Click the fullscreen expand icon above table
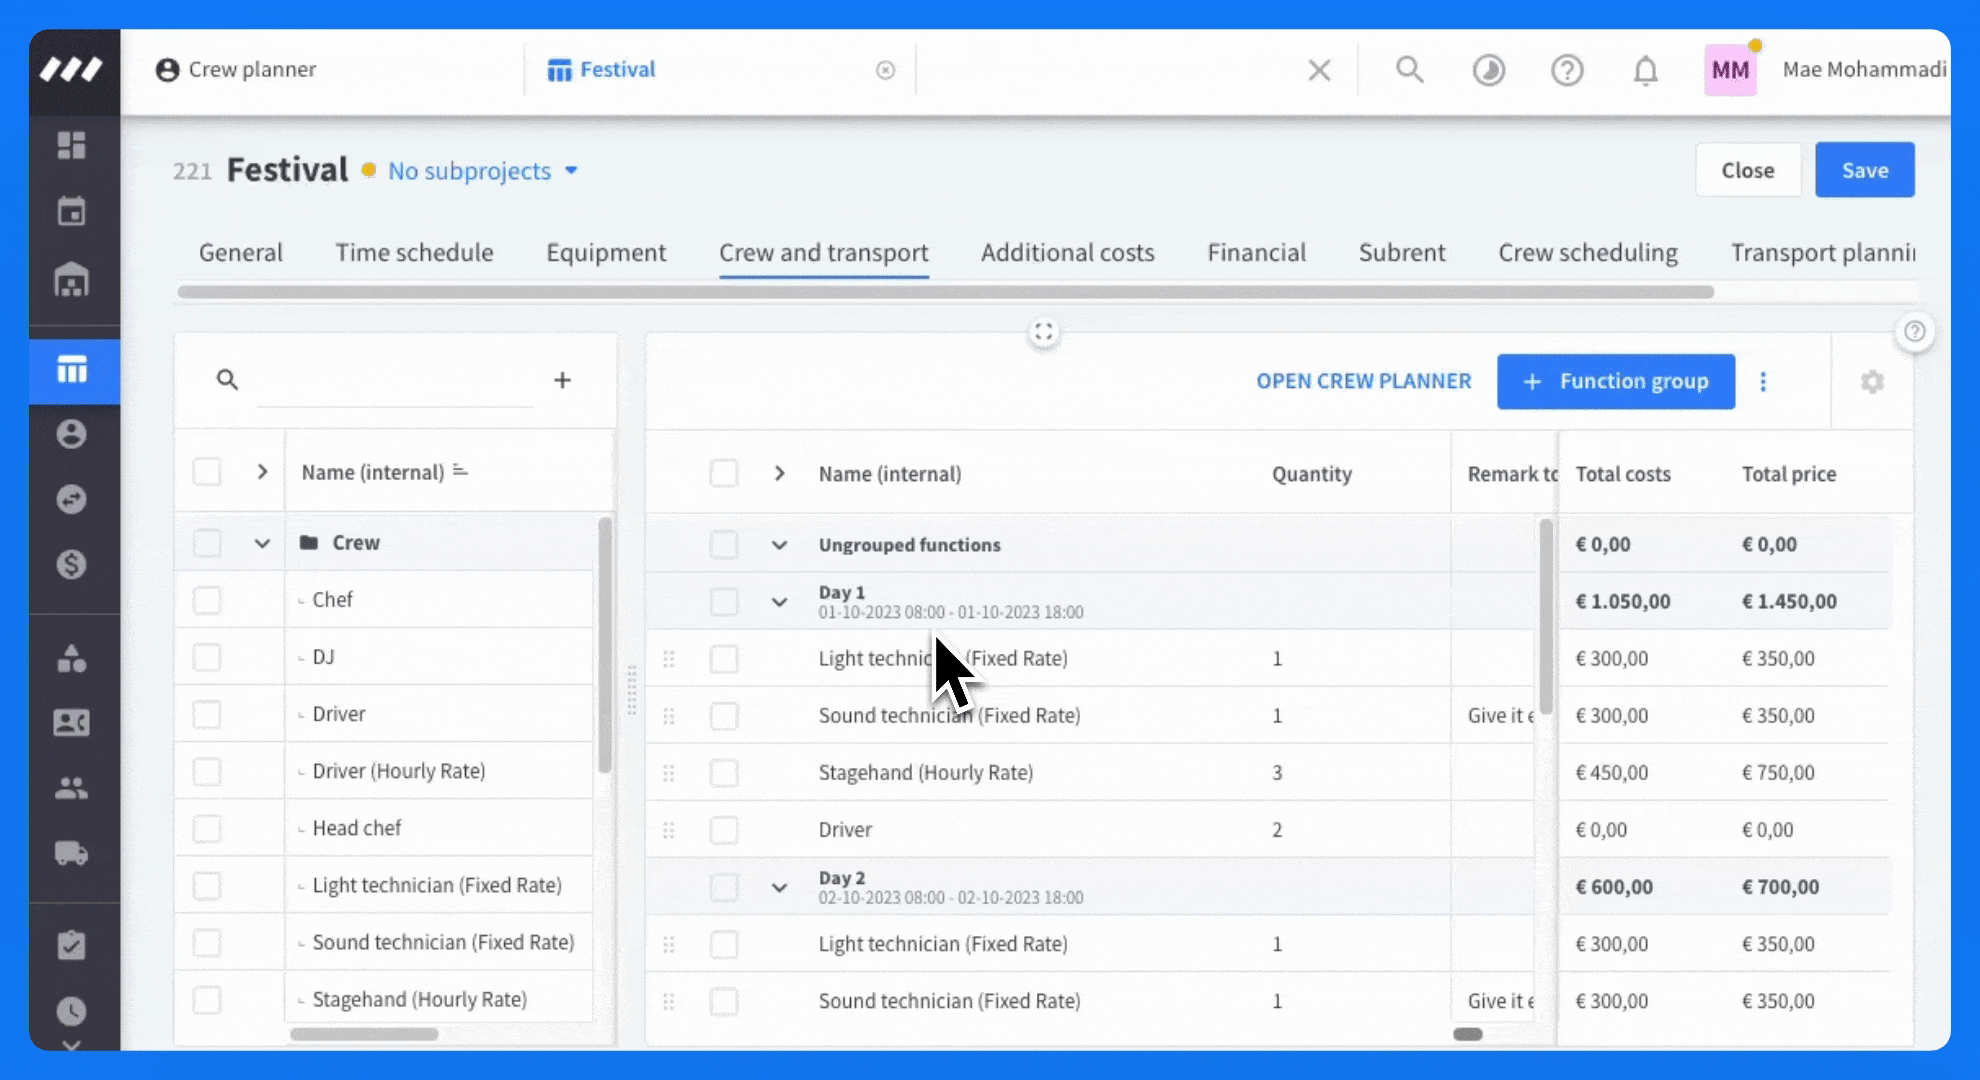This screenshot has height=1080, width=1980. point(1044,332)
